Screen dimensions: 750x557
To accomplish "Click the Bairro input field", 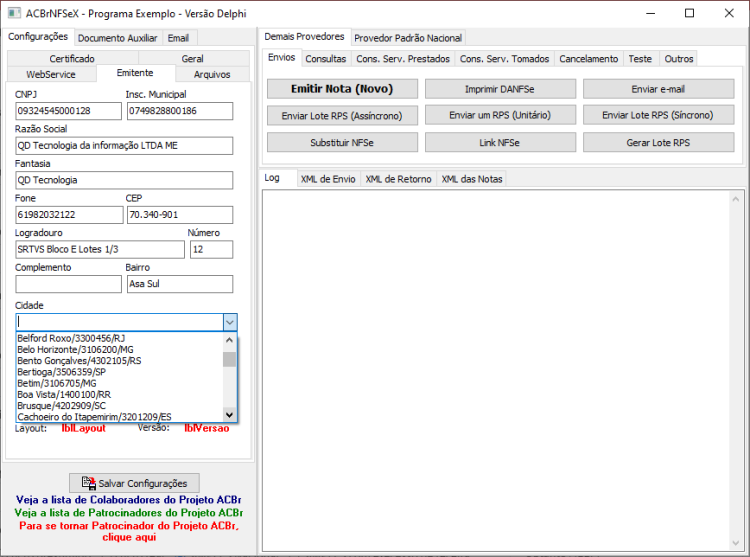I will pos(180,284).
